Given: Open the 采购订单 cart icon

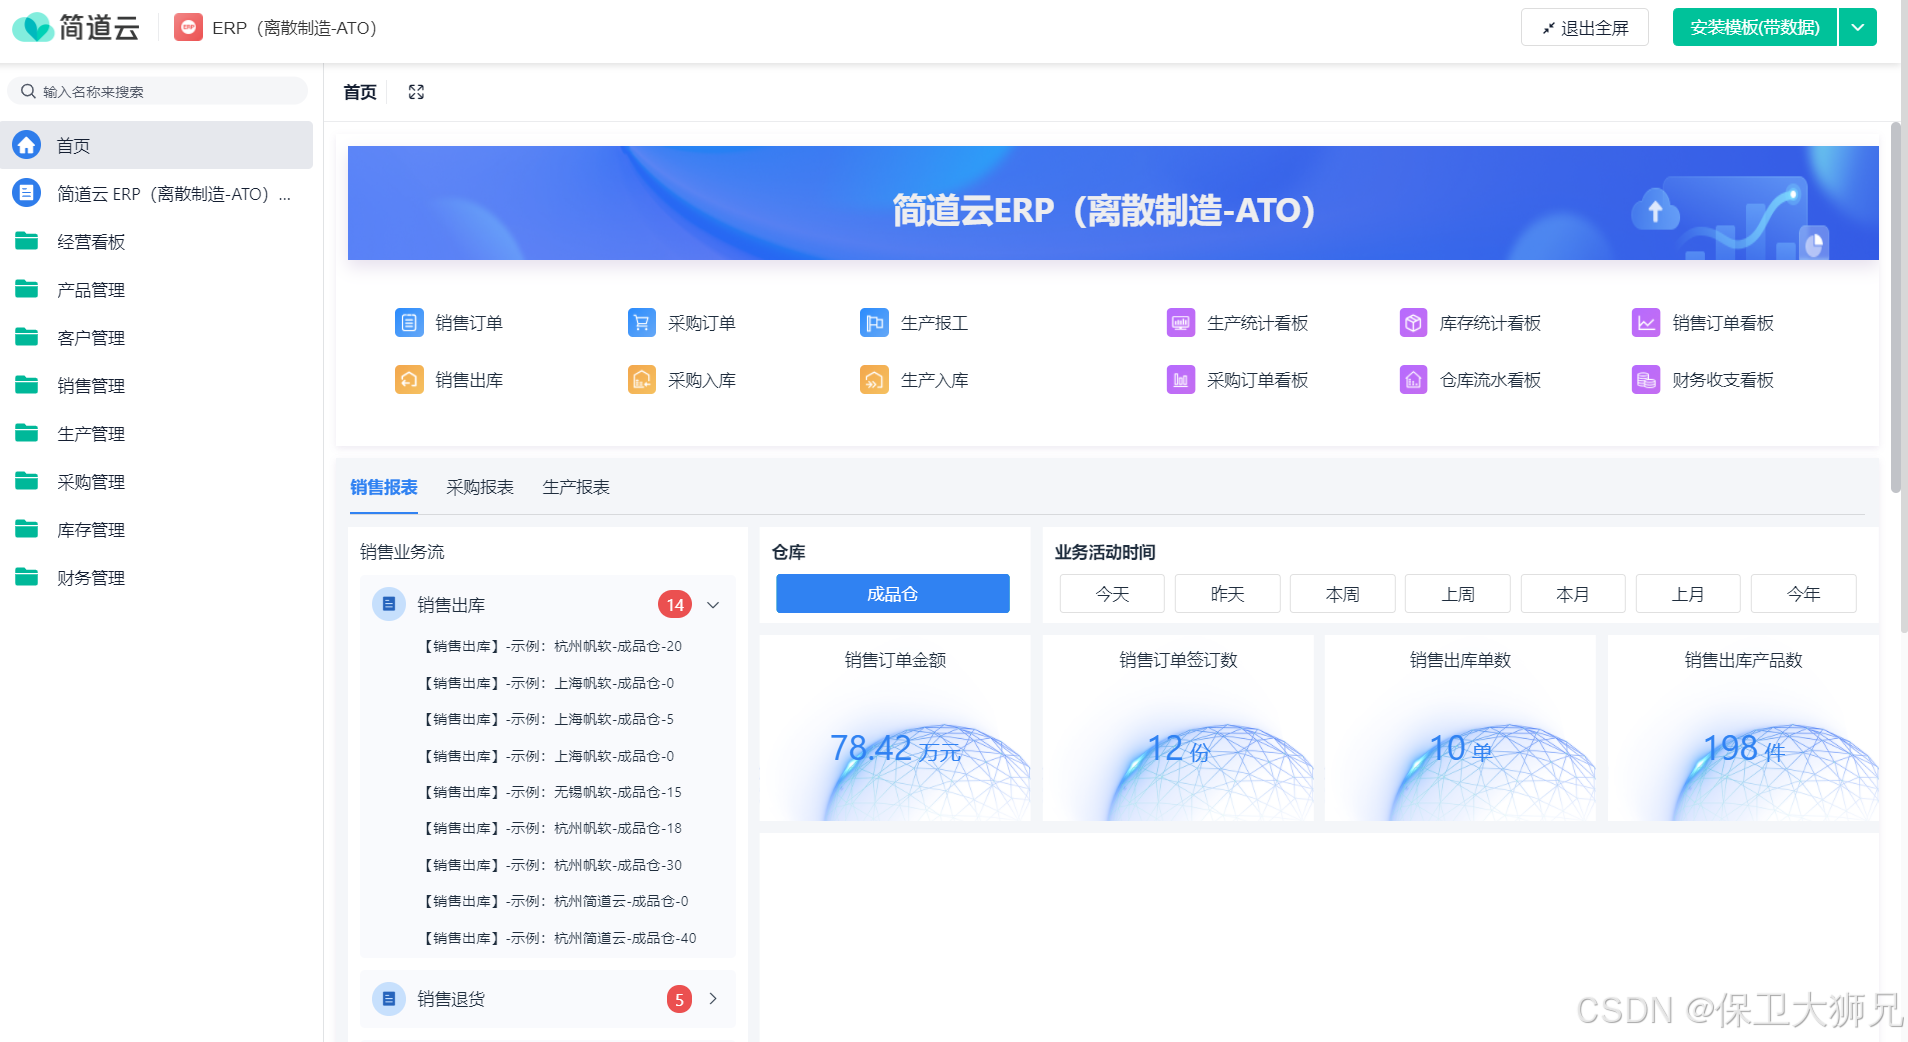Looking at the screenshot, I should click(642, 323).
